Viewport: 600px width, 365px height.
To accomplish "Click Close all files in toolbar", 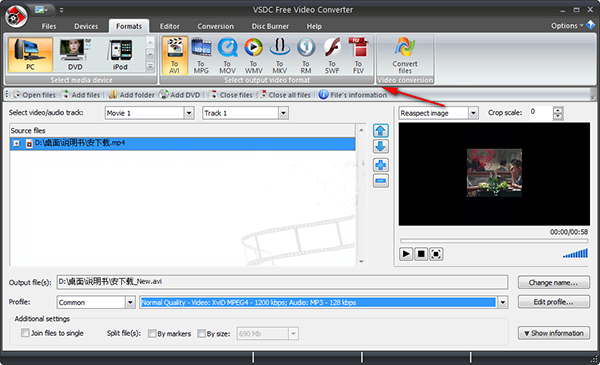I will click(x=284, y=95).
